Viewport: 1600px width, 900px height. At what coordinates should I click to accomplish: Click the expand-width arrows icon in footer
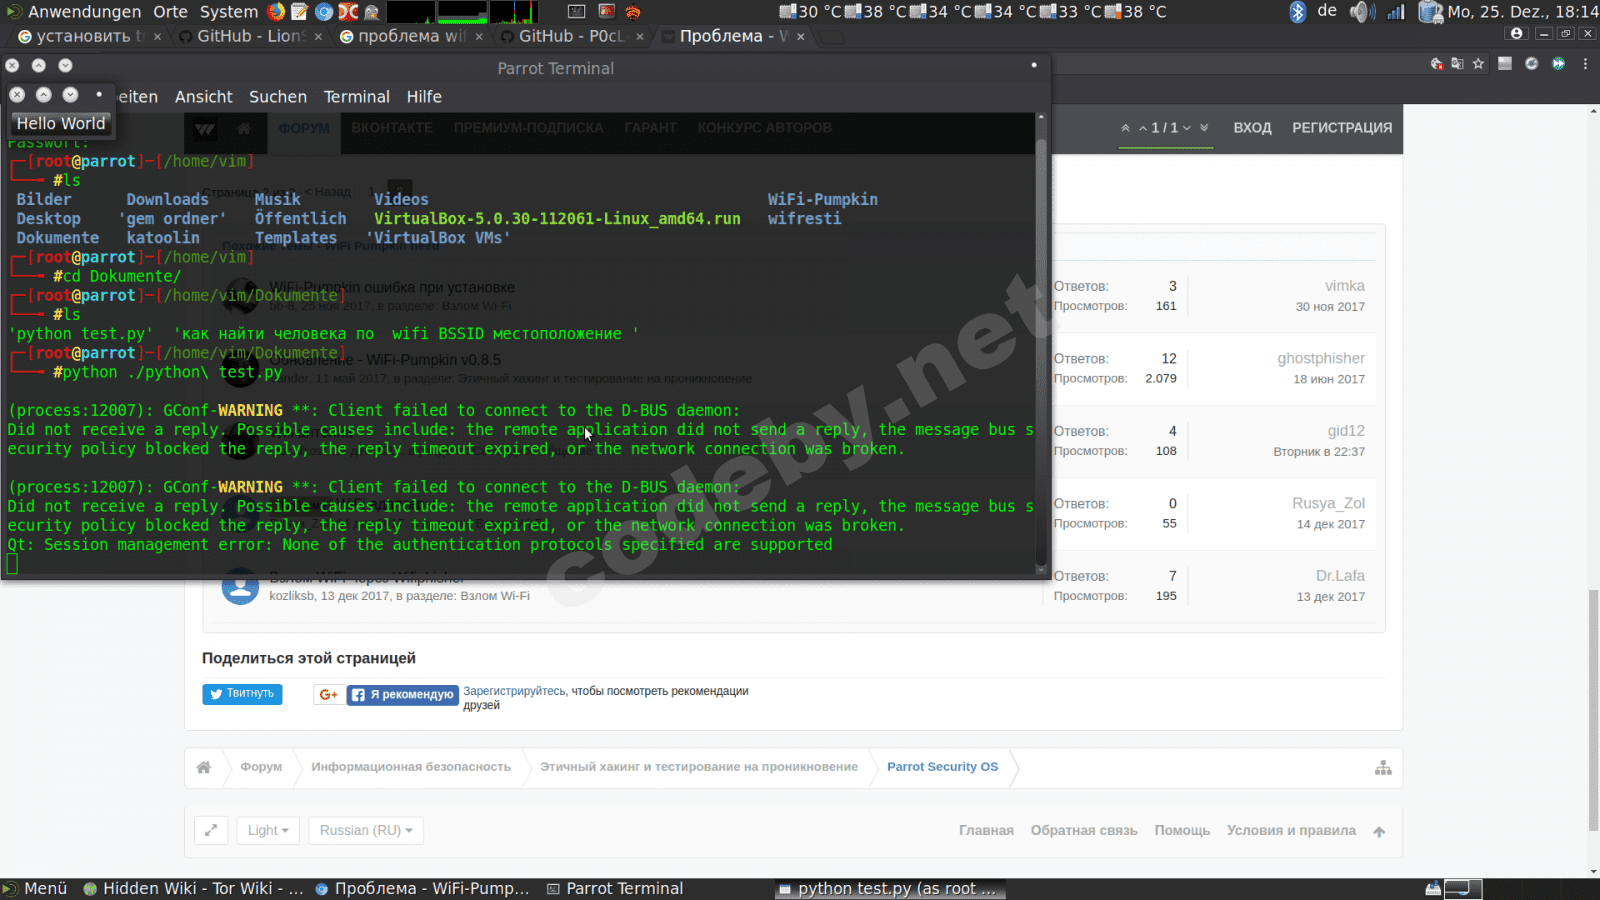pyautogui.click(x=211, y=830)
